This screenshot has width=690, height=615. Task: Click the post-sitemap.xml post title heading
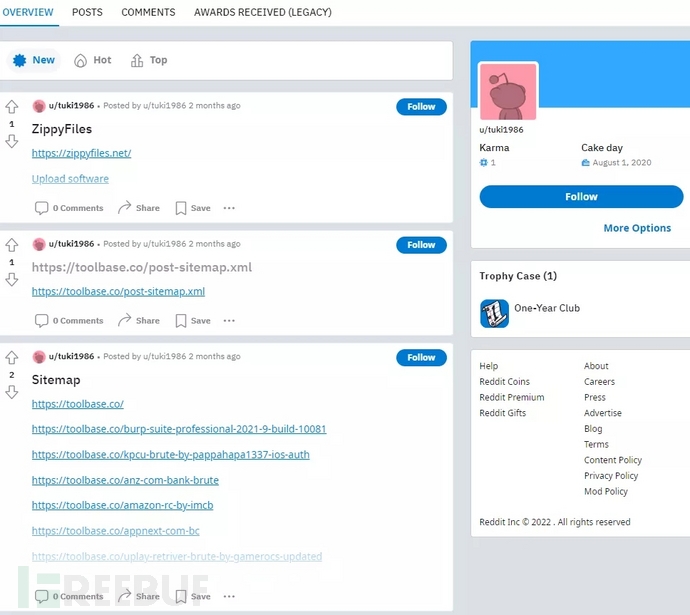pos(142,267)
